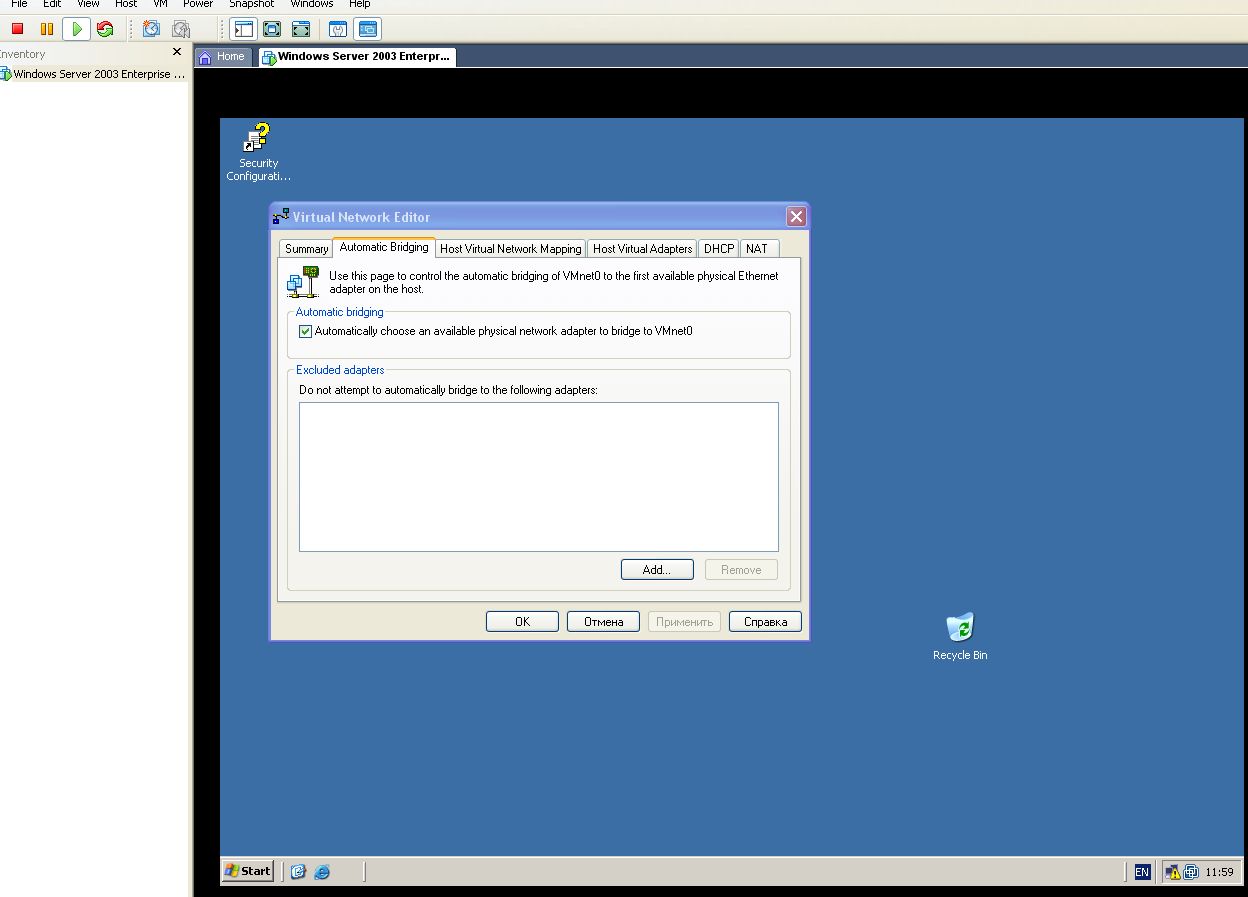Open the NAT tab
The image size is (1248, 897).
click(757, 249)
